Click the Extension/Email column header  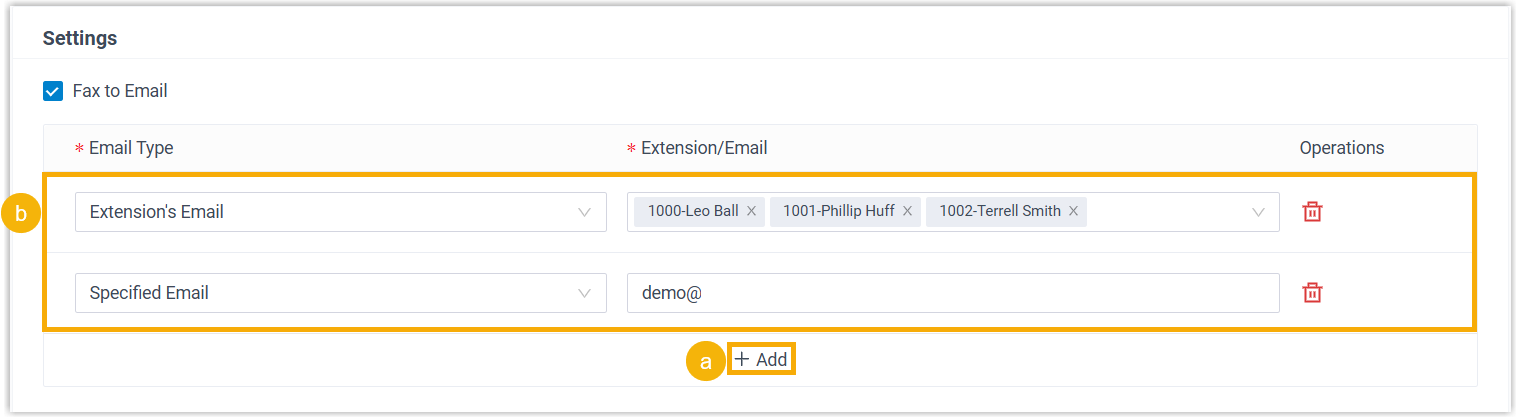703,148
